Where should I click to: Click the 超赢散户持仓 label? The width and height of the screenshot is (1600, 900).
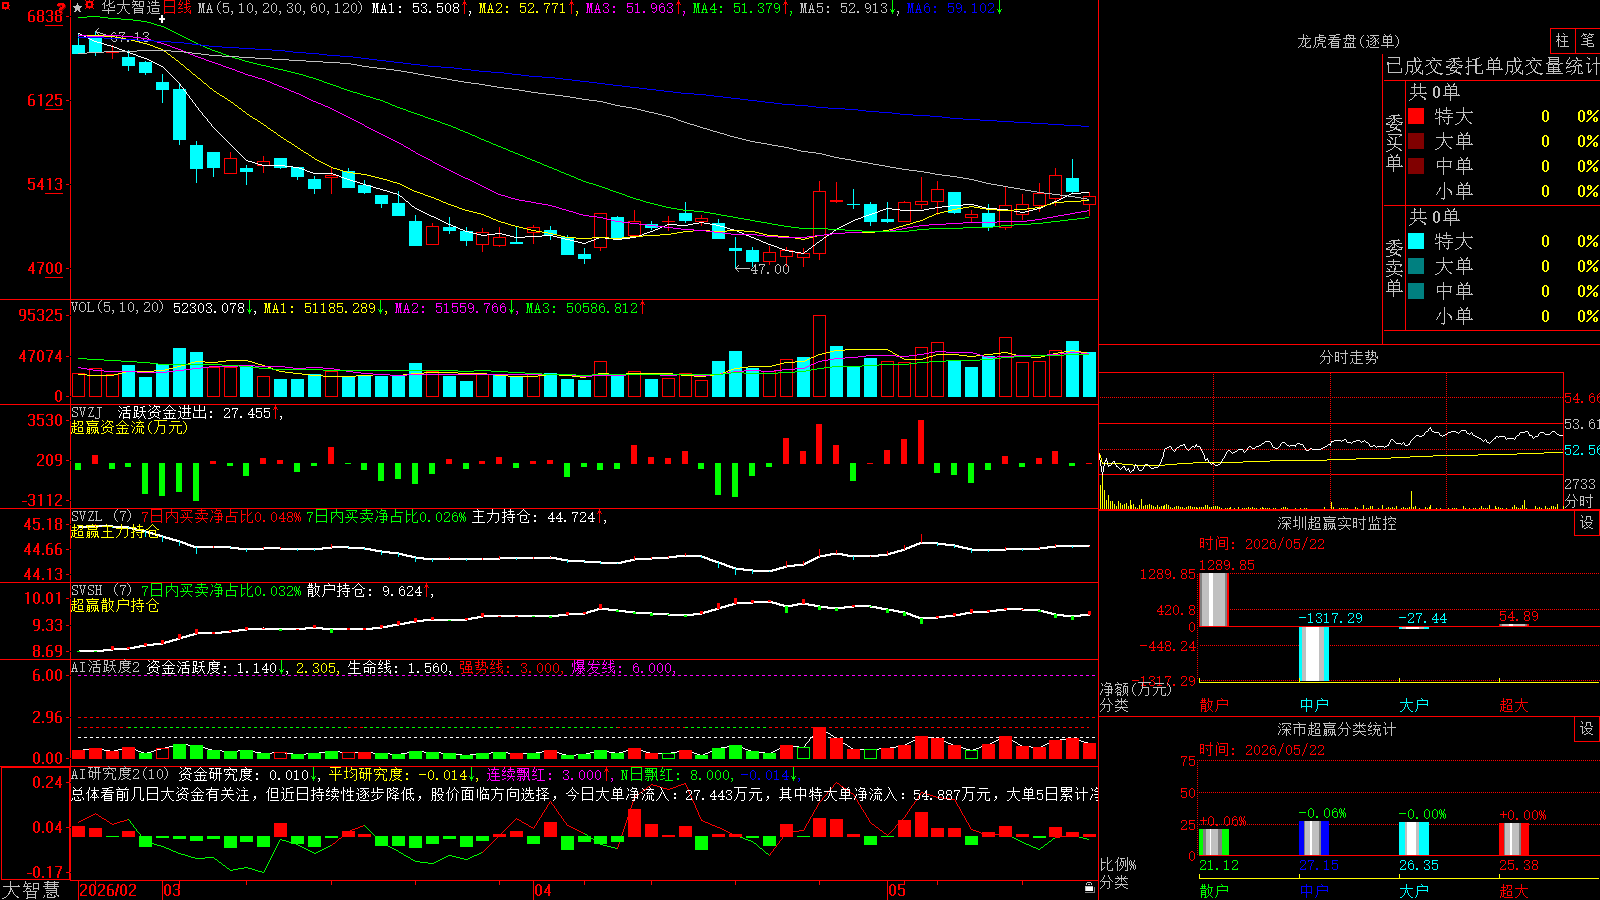click(115, 606)
